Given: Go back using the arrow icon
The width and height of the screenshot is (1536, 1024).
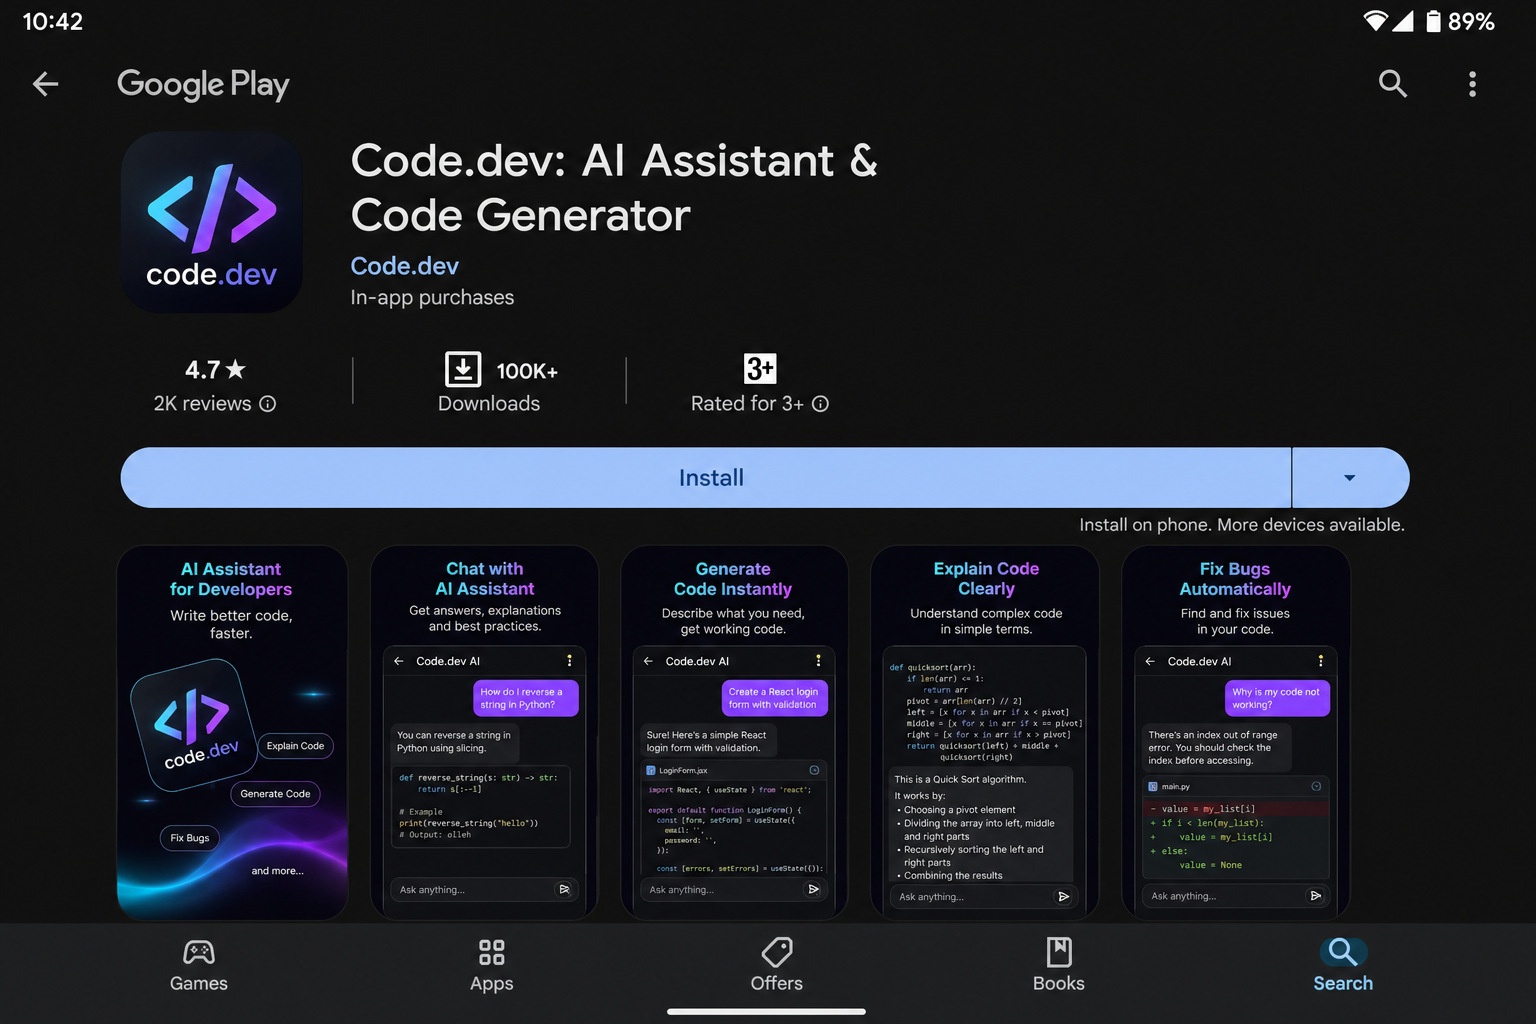Looking at the screenshot, I should click(x=46, y=84).
